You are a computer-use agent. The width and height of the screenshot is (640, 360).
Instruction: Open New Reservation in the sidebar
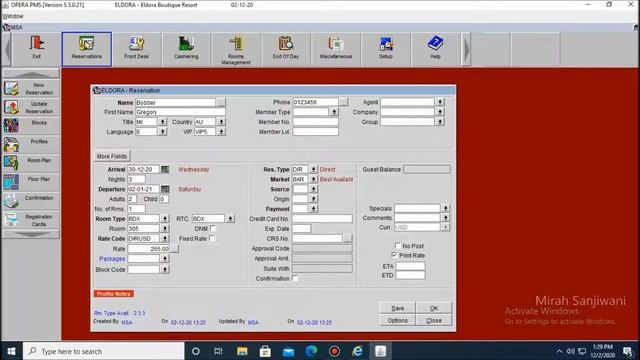coord(31,89)
